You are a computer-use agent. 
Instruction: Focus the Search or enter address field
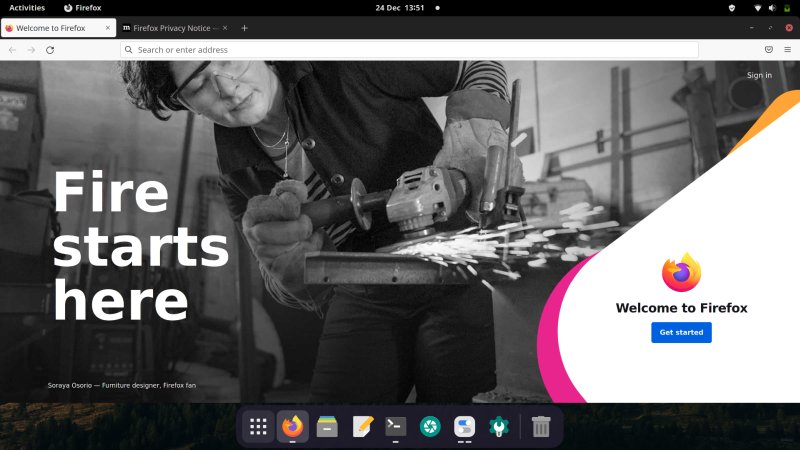(409, 49)
